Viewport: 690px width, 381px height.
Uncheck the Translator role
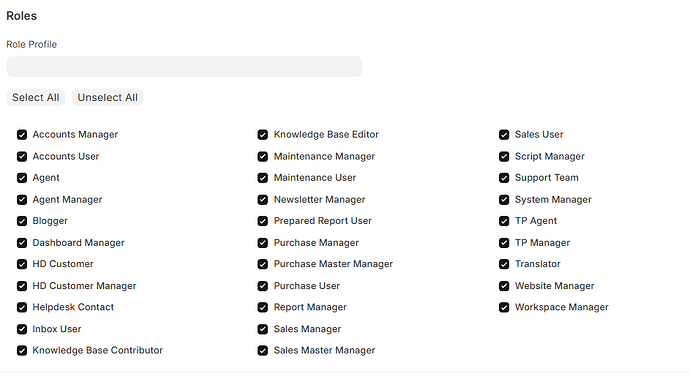coord(504,264)
